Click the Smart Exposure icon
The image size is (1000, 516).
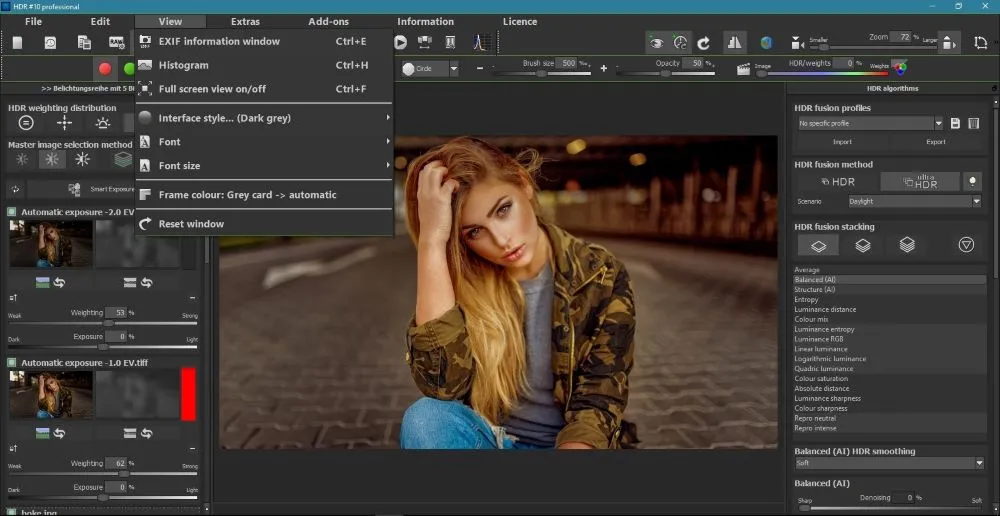point(75,189)
